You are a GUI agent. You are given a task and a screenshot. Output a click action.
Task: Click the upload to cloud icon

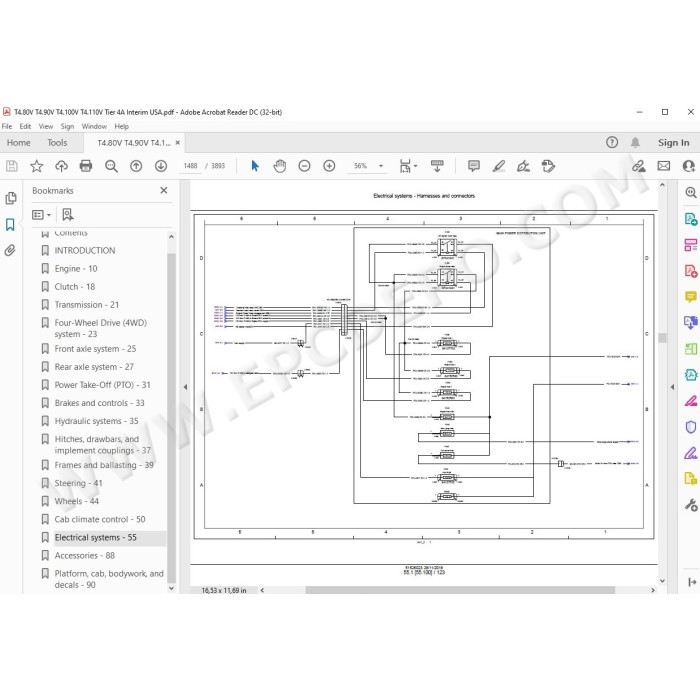[x=61, y=166]
